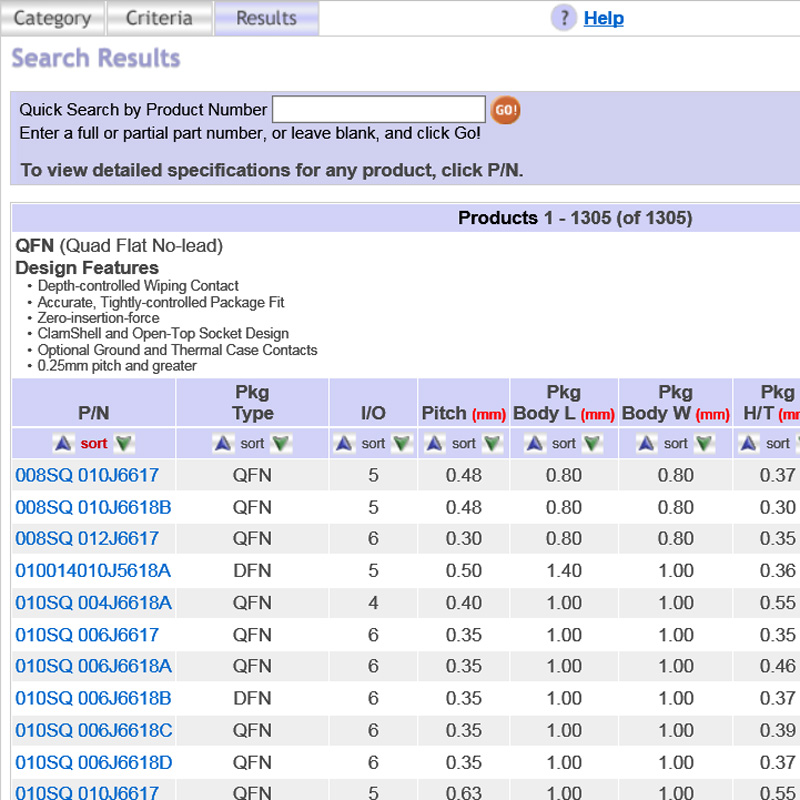Click body length 1.40 in 010014010J5618A row
This screenshot has width=800, height=800.
[564, 570]
